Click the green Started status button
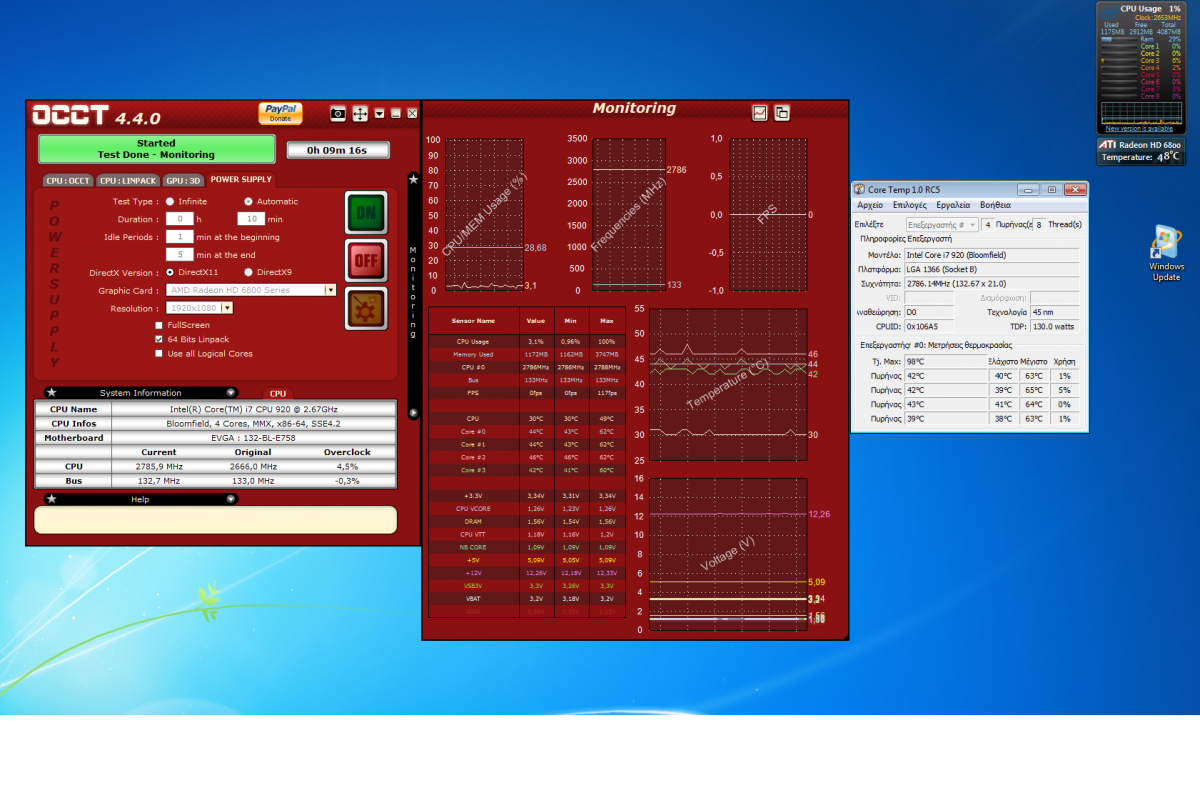 [156, 149]
